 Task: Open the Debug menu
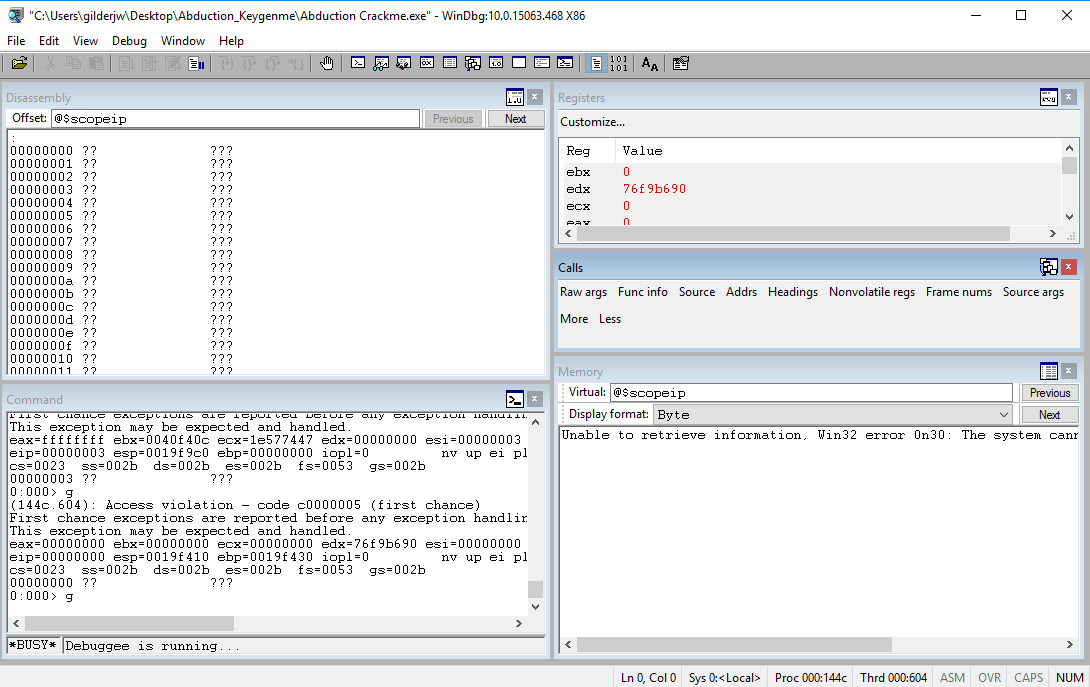129,41
